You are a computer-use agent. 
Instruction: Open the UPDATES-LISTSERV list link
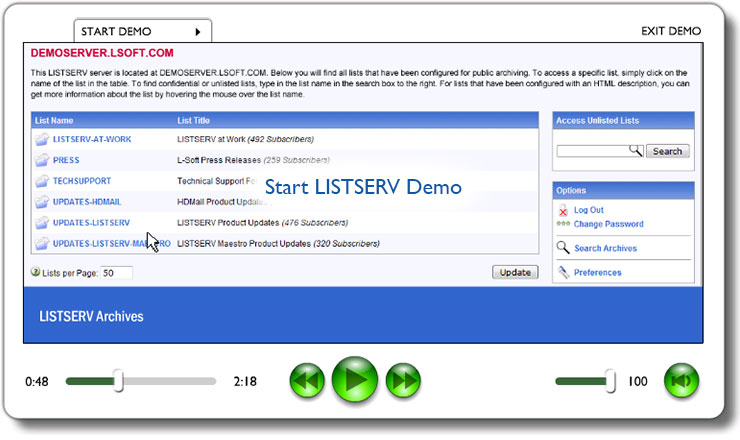(x=91, y=223)
